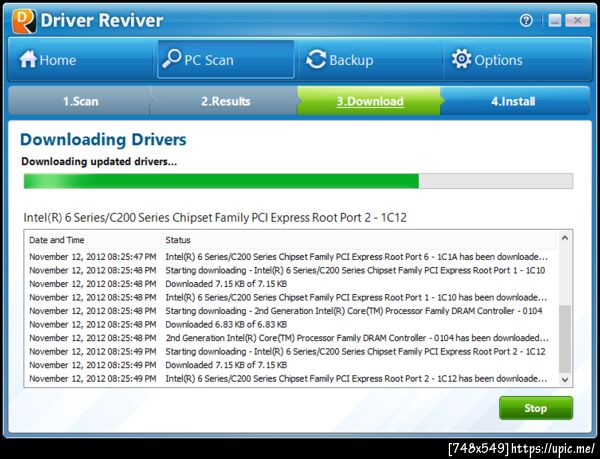Click log scrollbar down arrow
This screenshot has height=459, width=600.
pyautogui.click(x=565, y=380)
